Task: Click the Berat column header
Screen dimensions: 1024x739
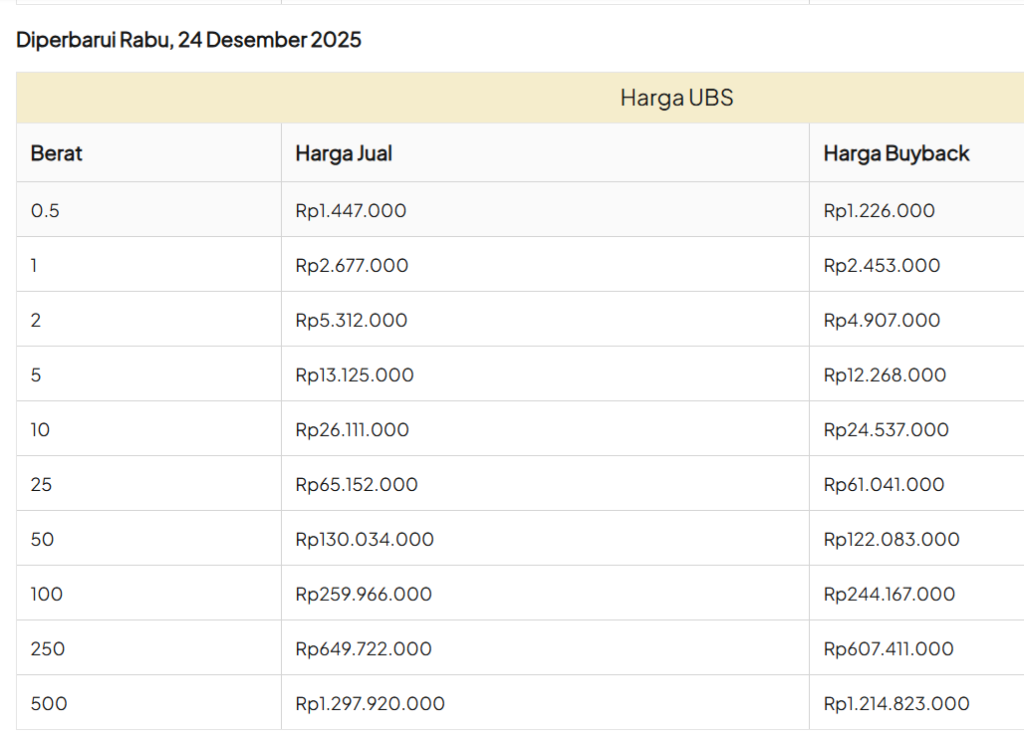Action: point(56,153)
